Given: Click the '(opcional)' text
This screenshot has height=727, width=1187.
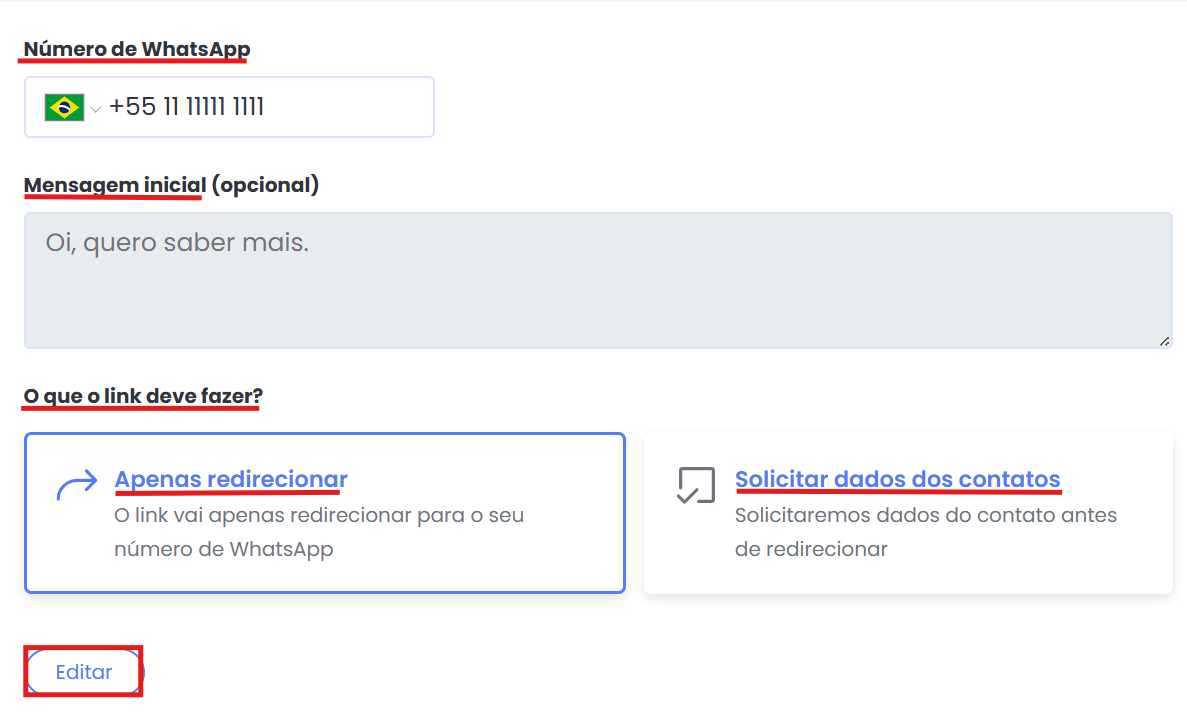Looking at the screenshot, I should pos(265,185).
